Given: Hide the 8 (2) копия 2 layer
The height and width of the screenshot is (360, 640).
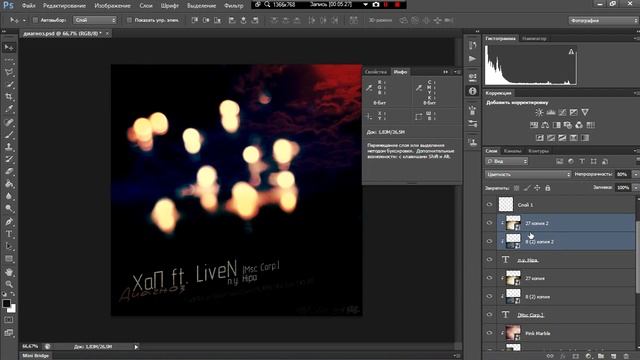Looking at the screenshot, I should (489, 241).
